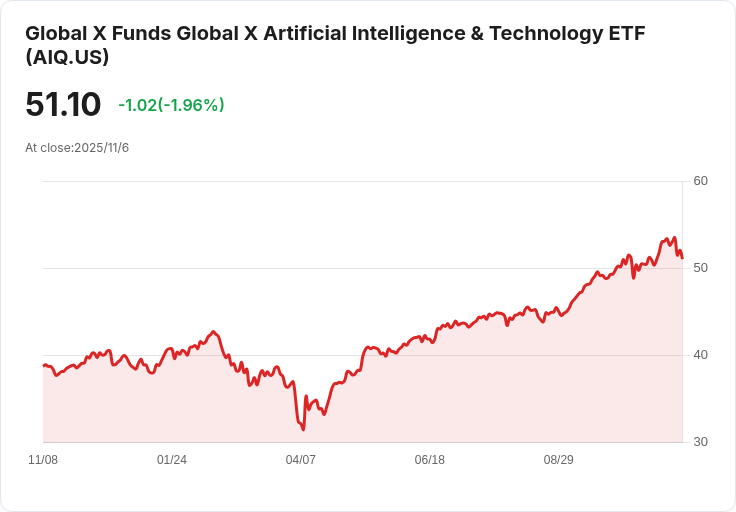The height and width of the screenshot is (512, 736).
Task: Click the At close:2025/11/6 timestamp
Action: tap(77, 148)
